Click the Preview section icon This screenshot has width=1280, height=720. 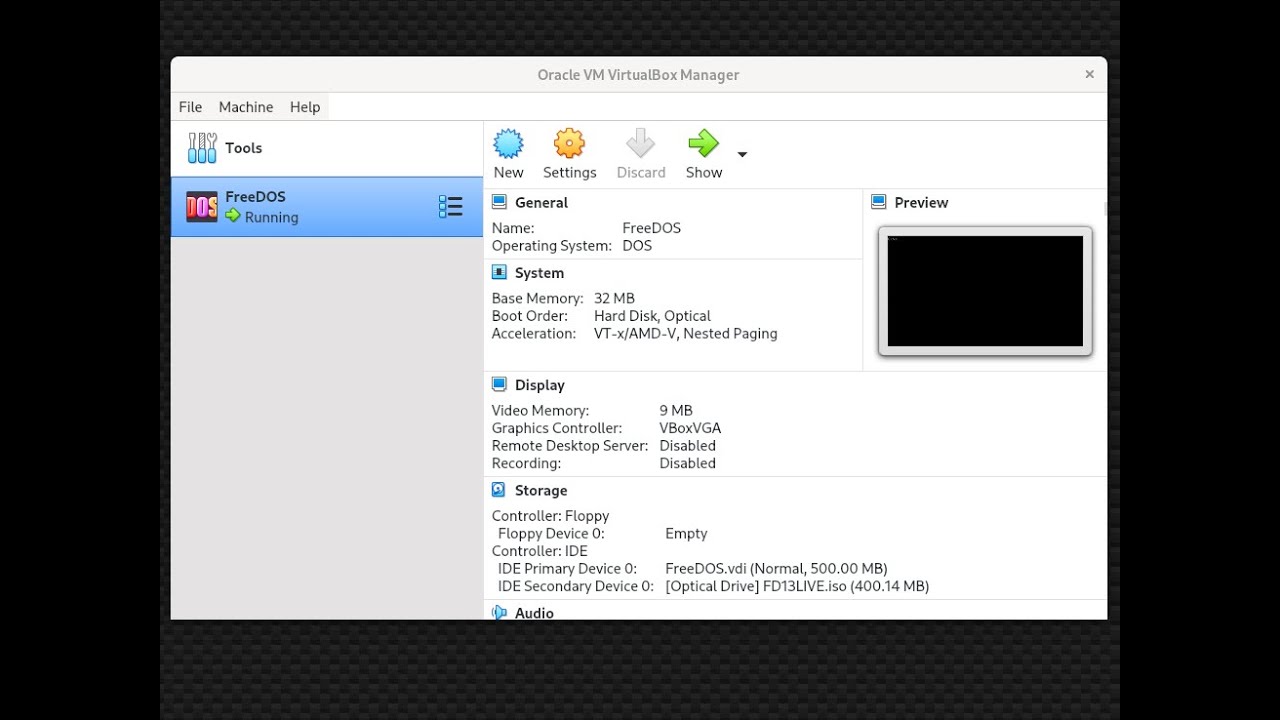tap(879, 202)
